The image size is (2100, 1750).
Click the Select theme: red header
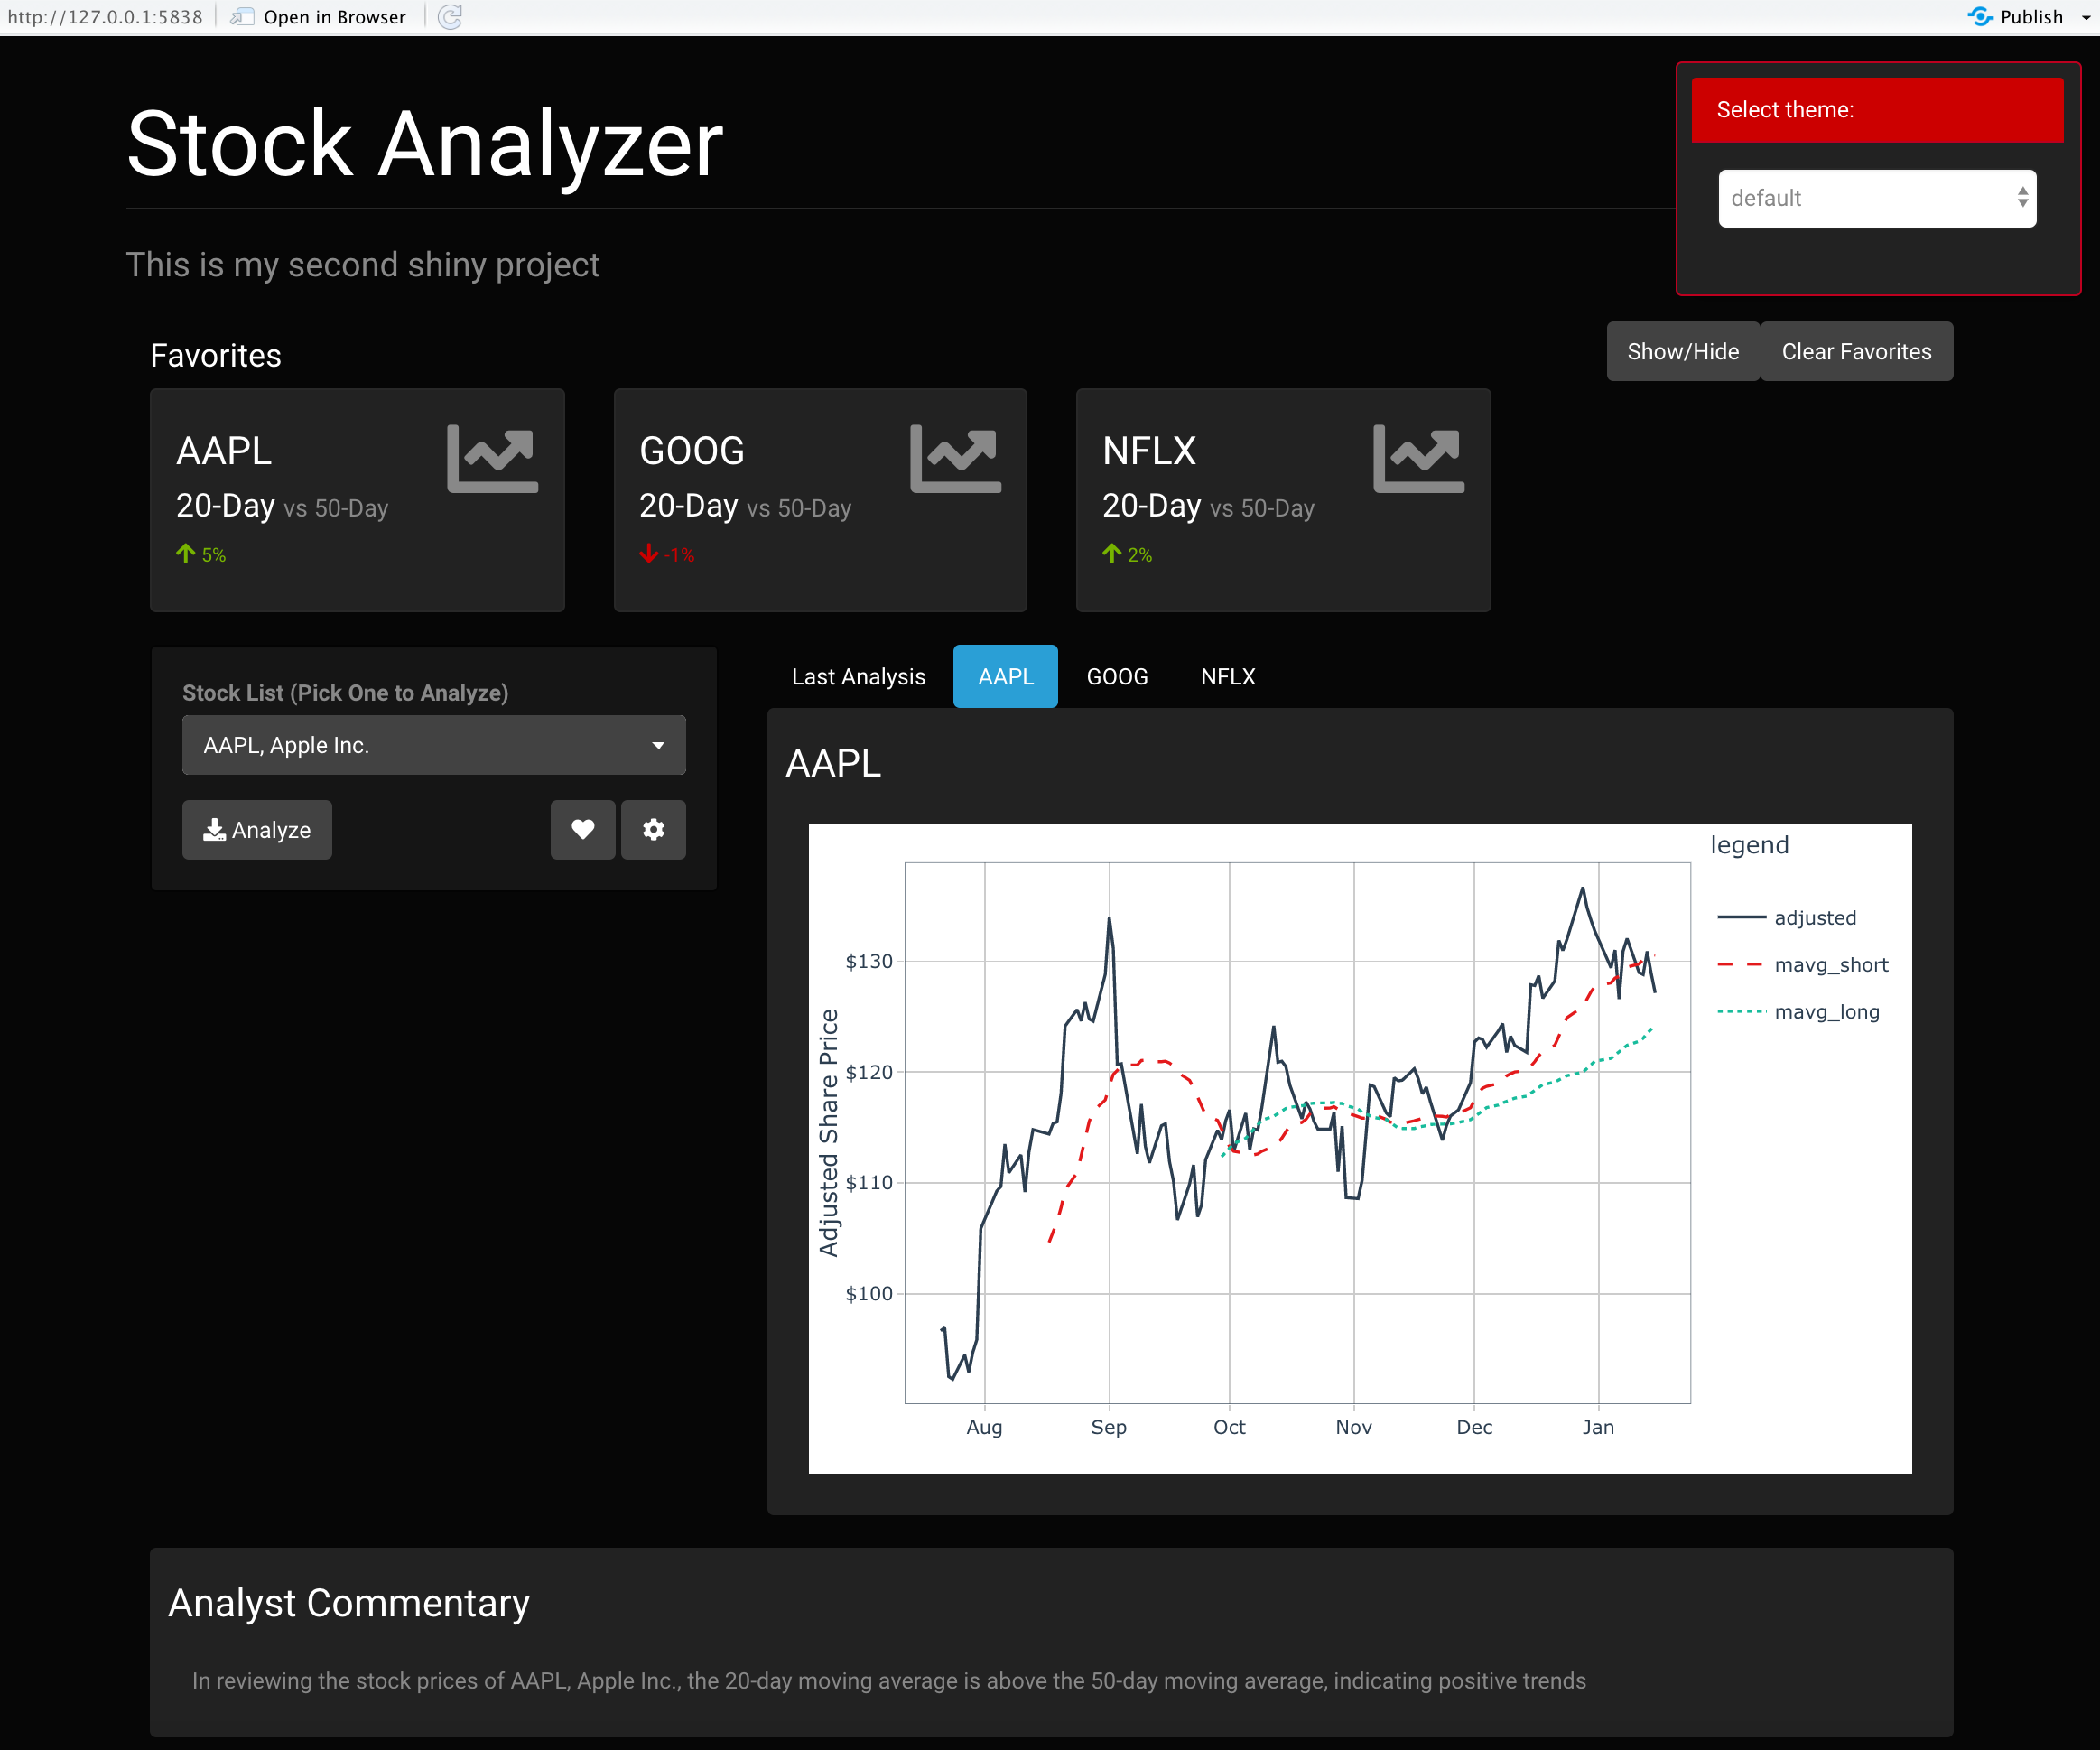point(1877,110)
